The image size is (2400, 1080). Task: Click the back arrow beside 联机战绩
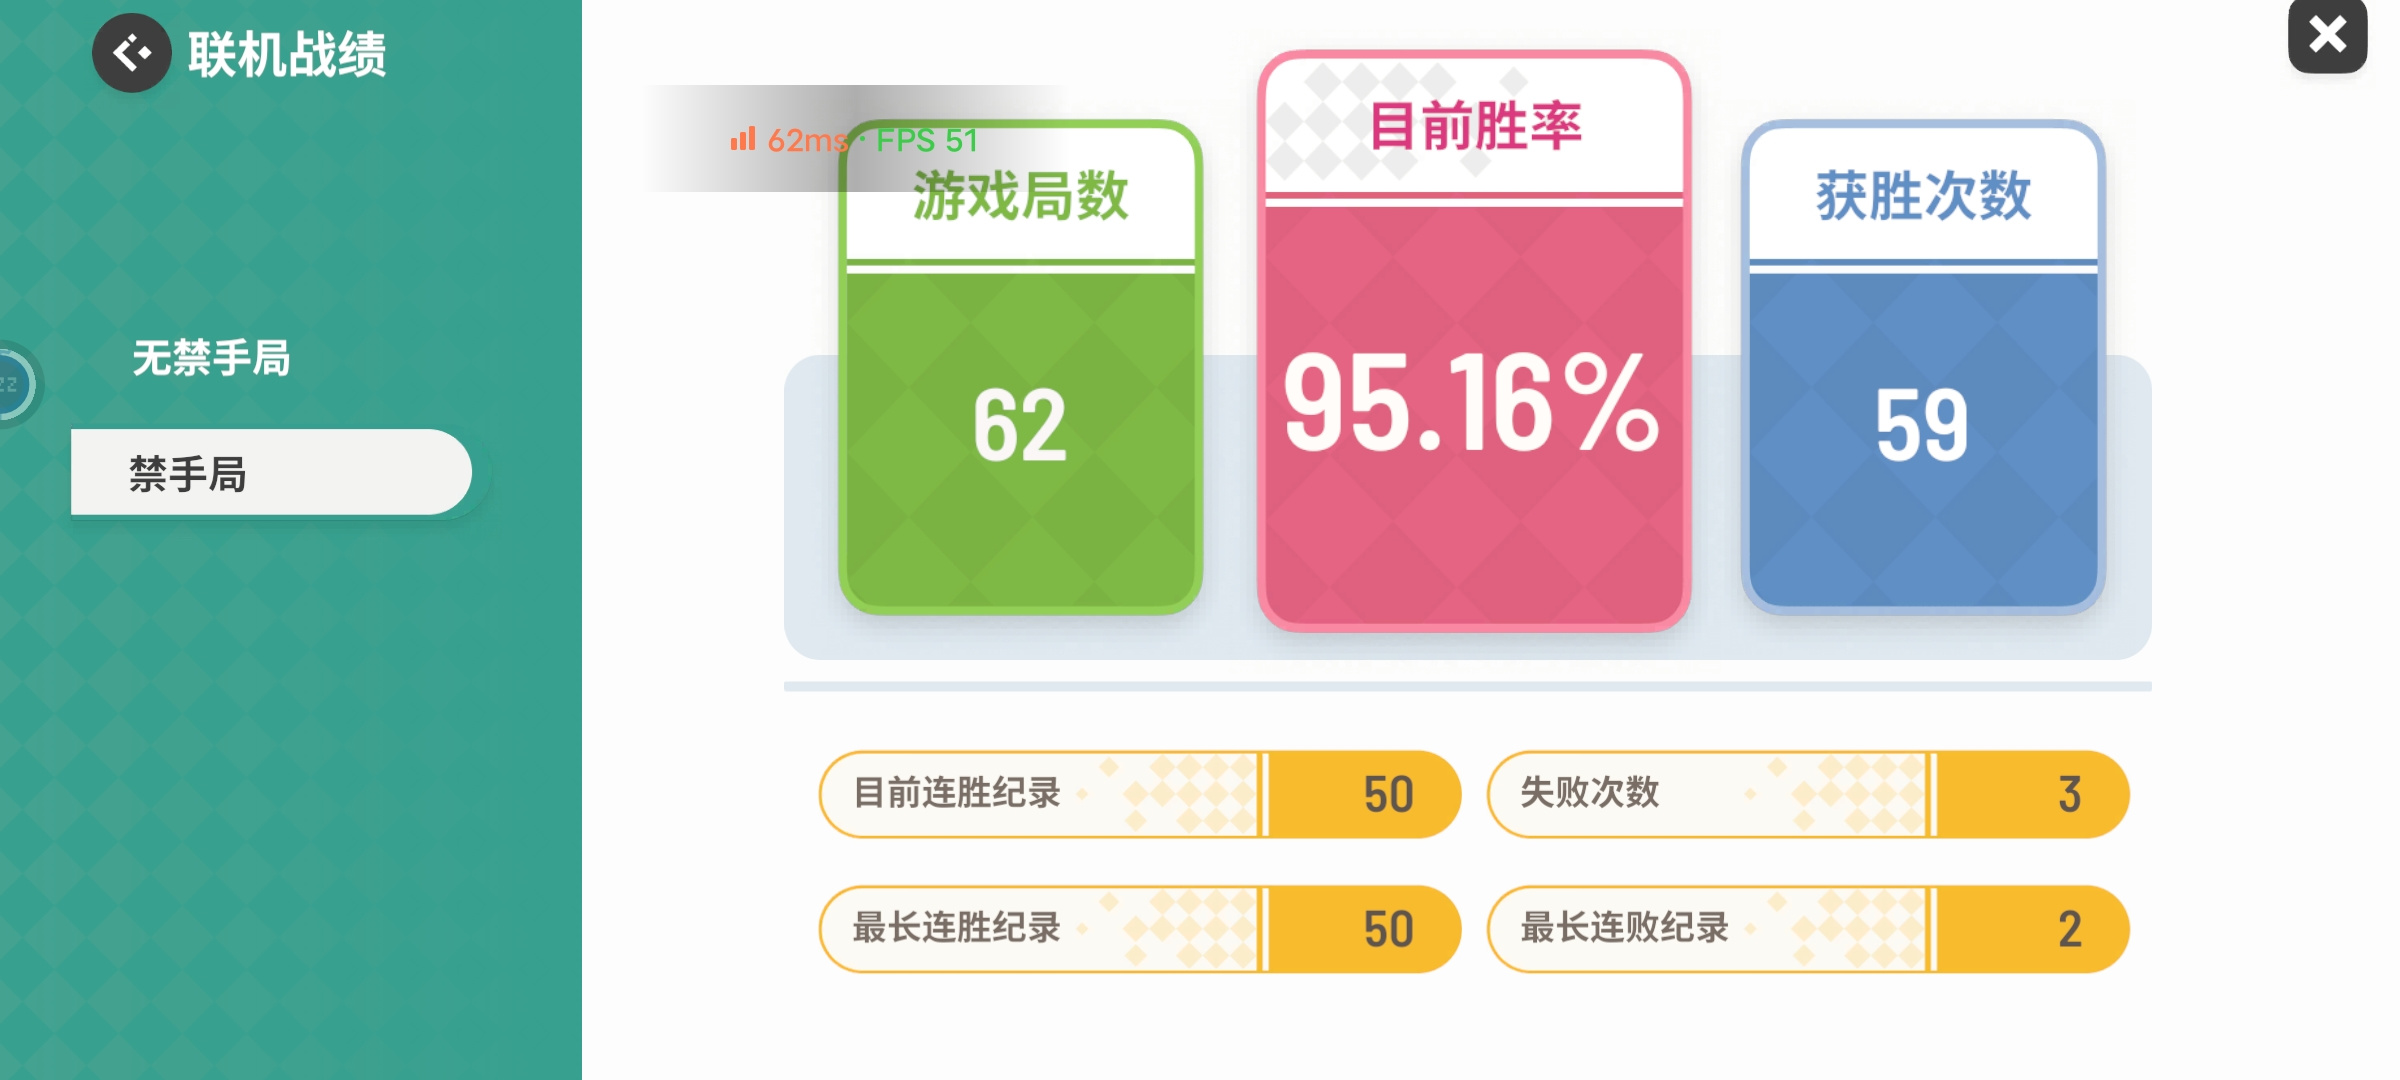point(132,53)
